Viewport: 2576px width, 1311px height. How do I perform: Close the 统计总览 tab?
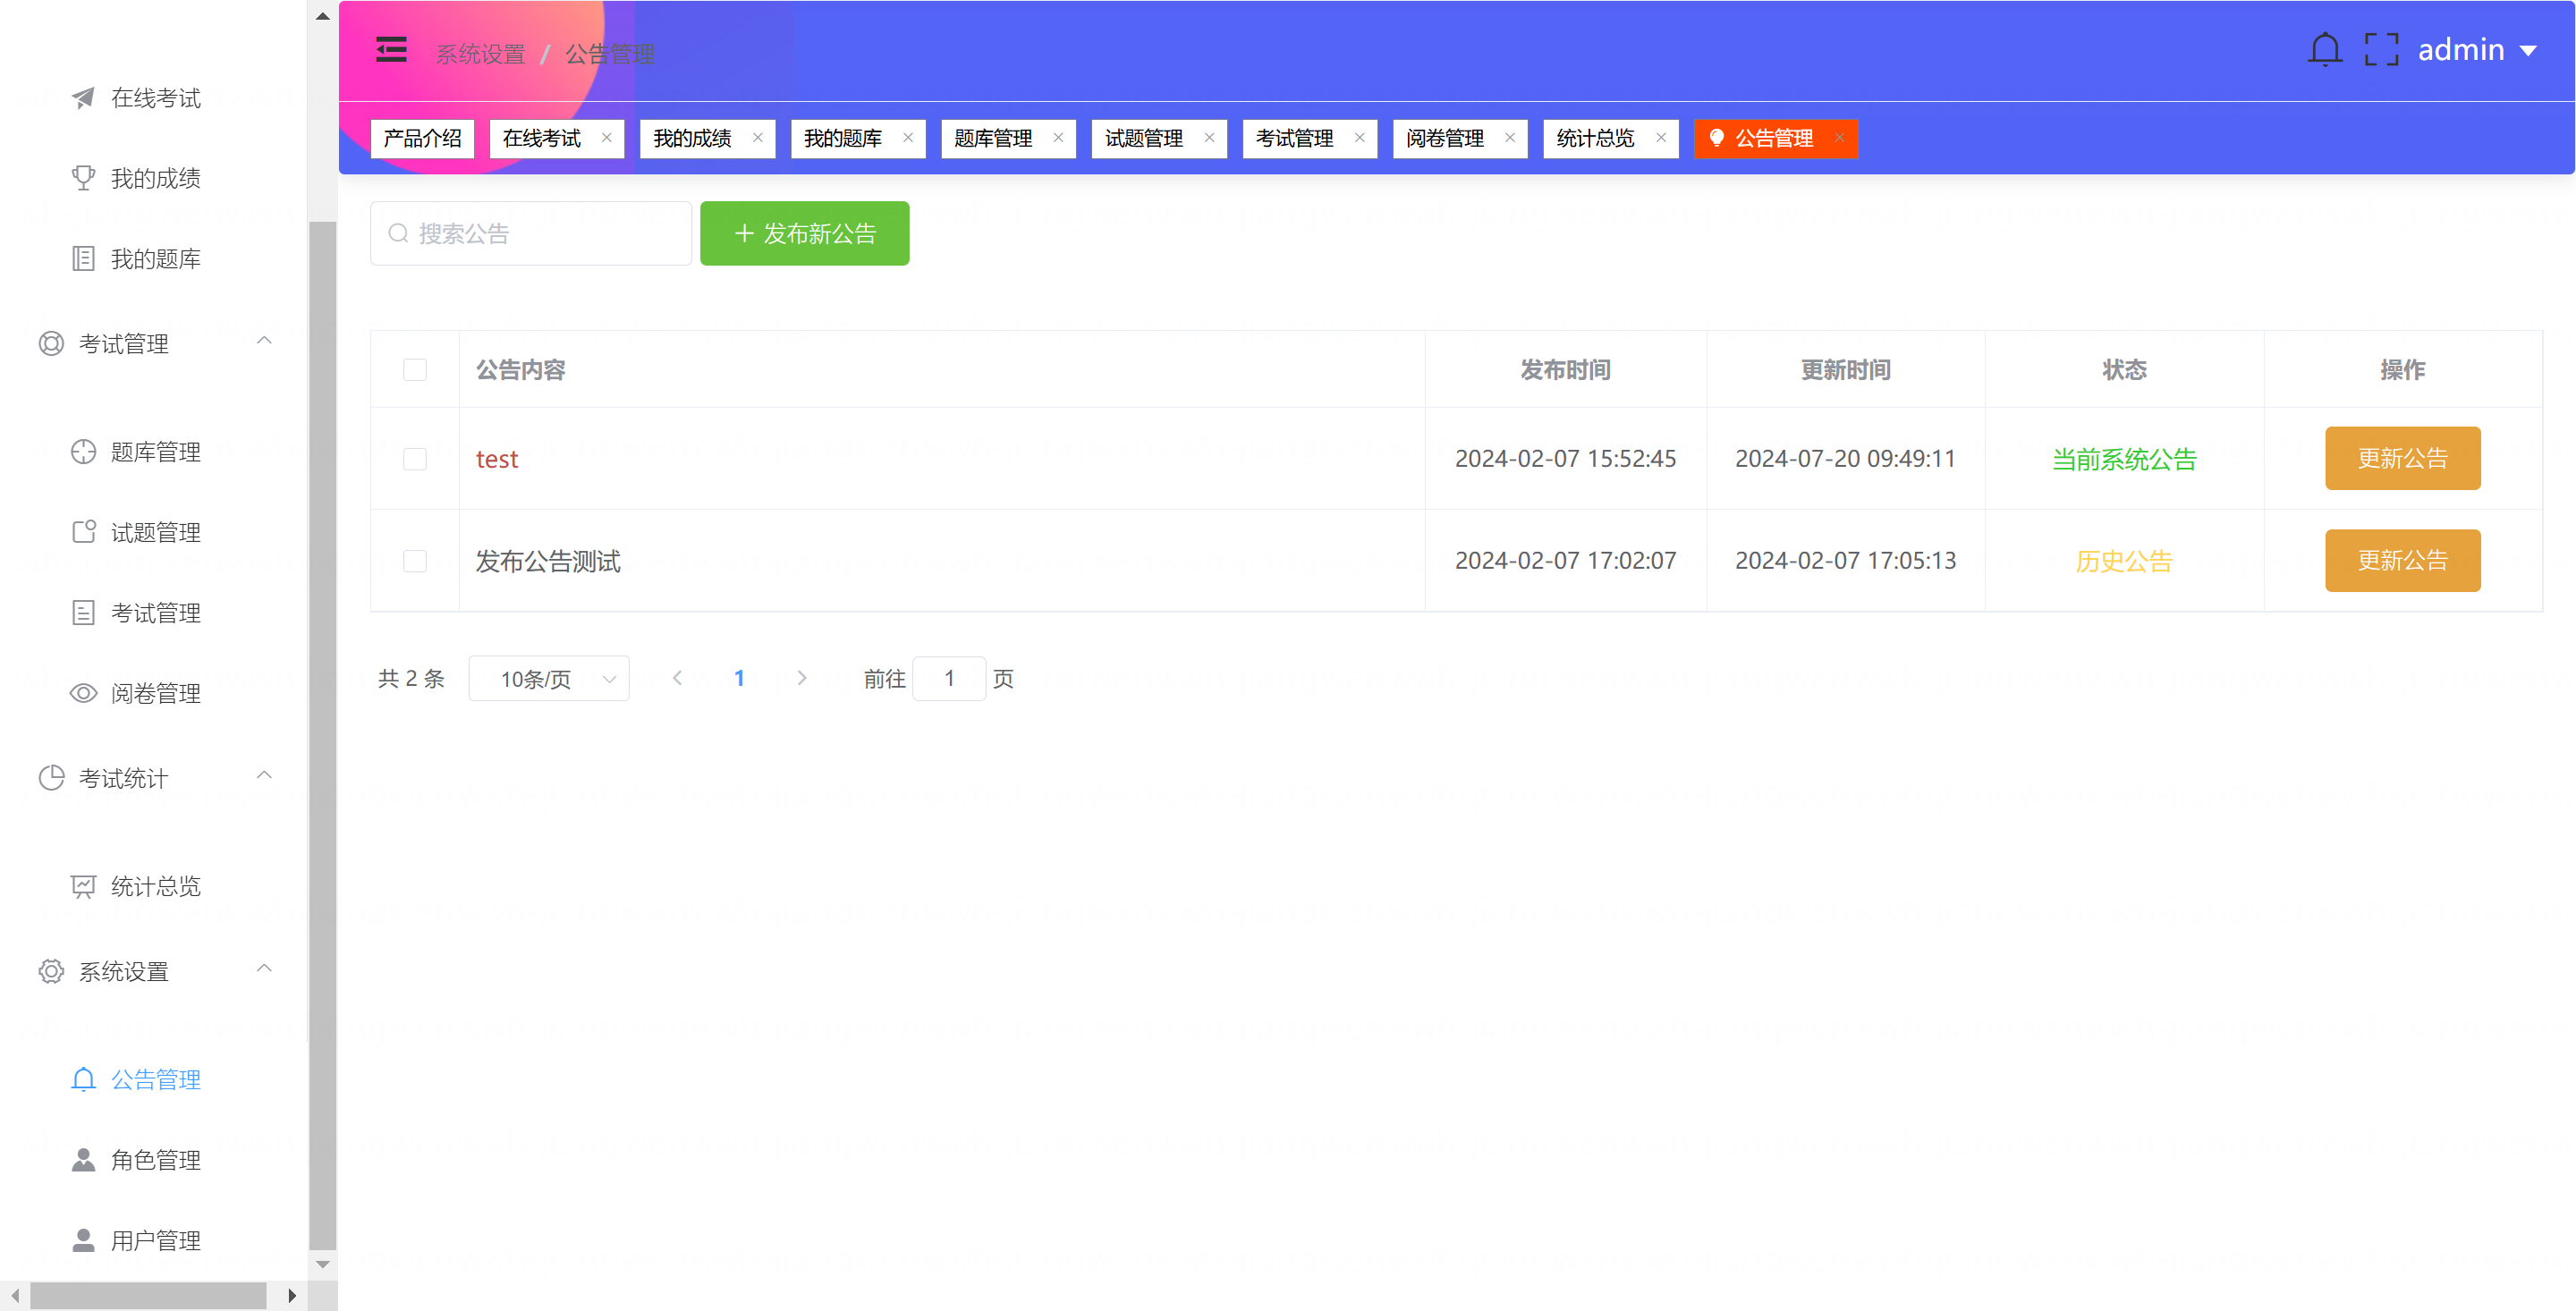pos(1661,138)
